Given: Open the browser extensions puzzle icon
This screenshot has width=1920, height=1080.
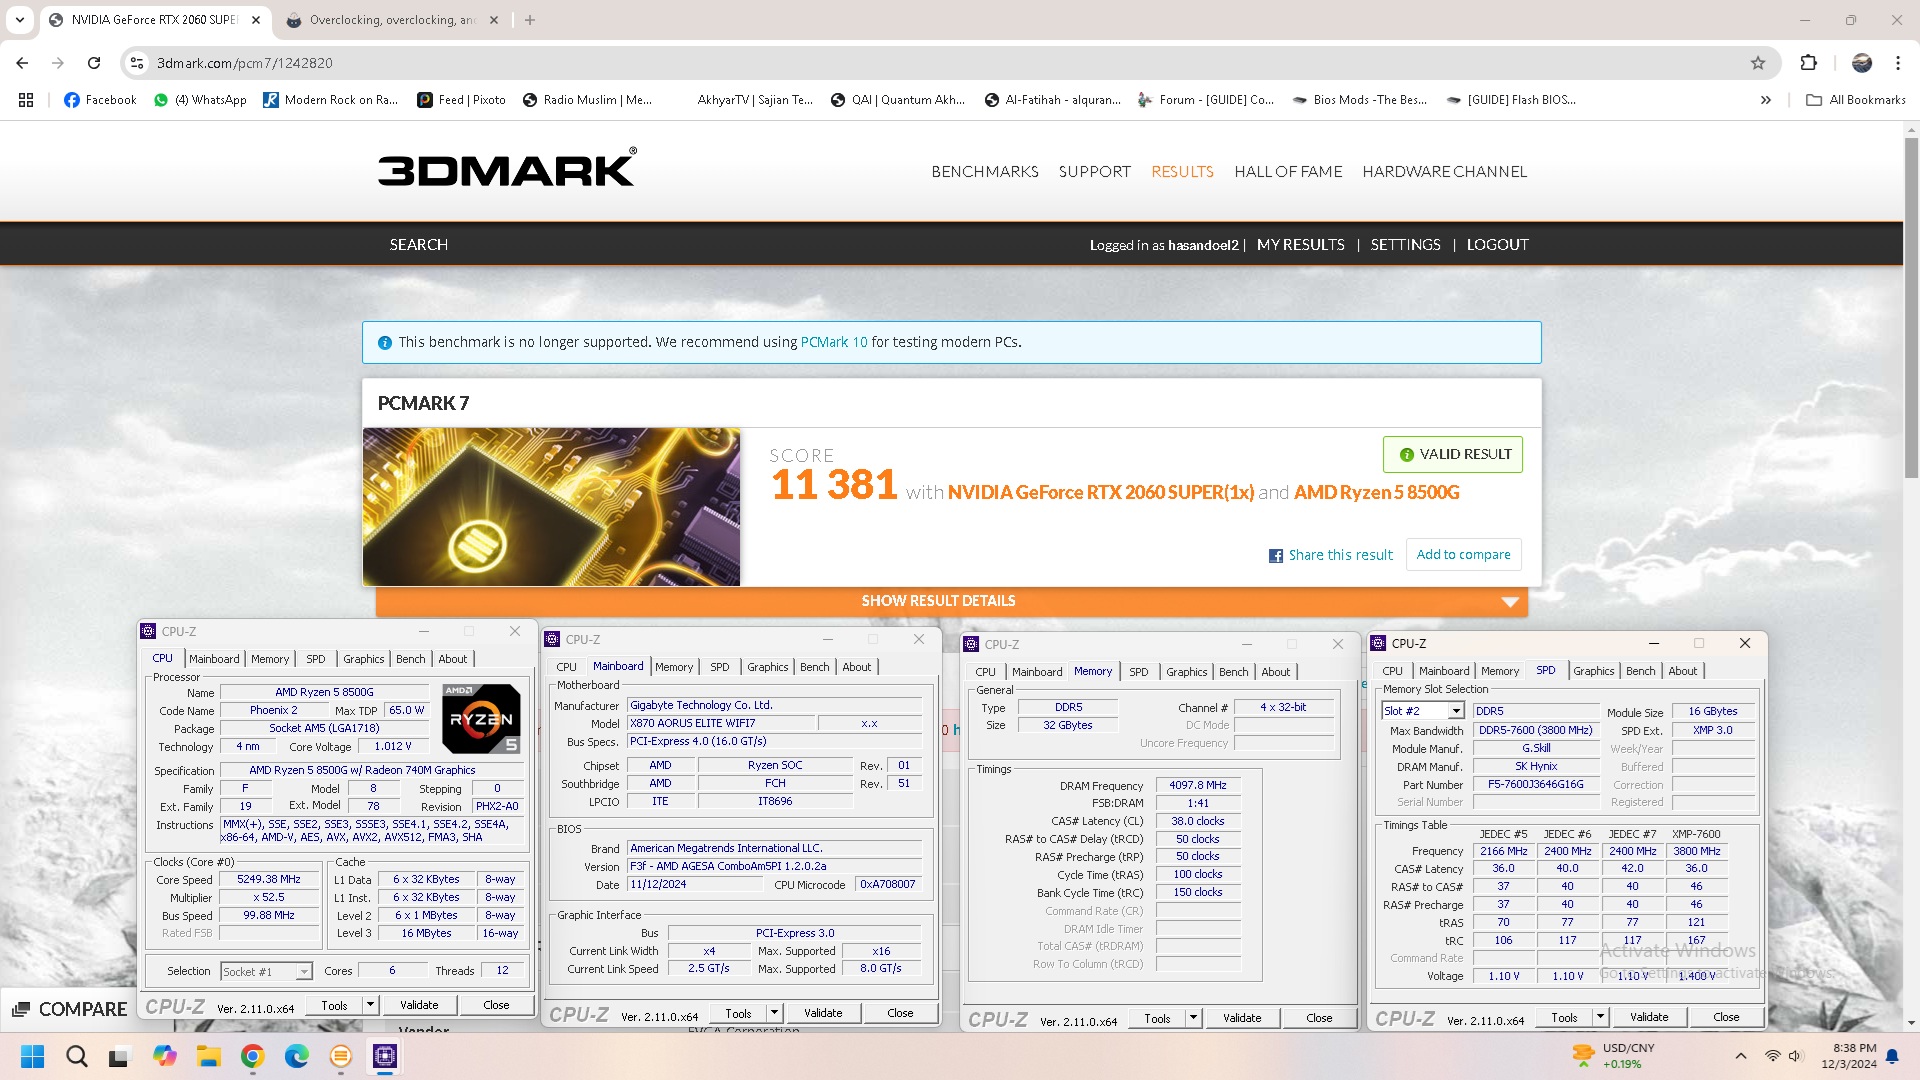Looking at the screenshot, I should (x=1808, y=63).
